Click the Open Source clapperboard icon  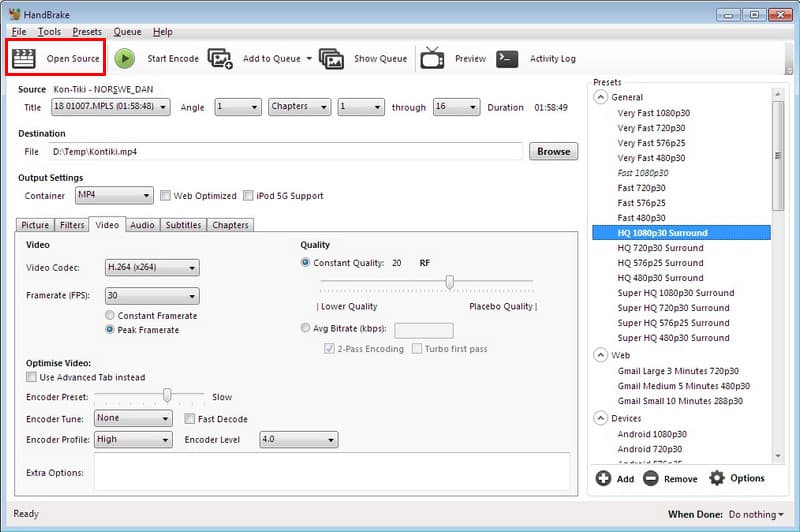click(23, 58)
